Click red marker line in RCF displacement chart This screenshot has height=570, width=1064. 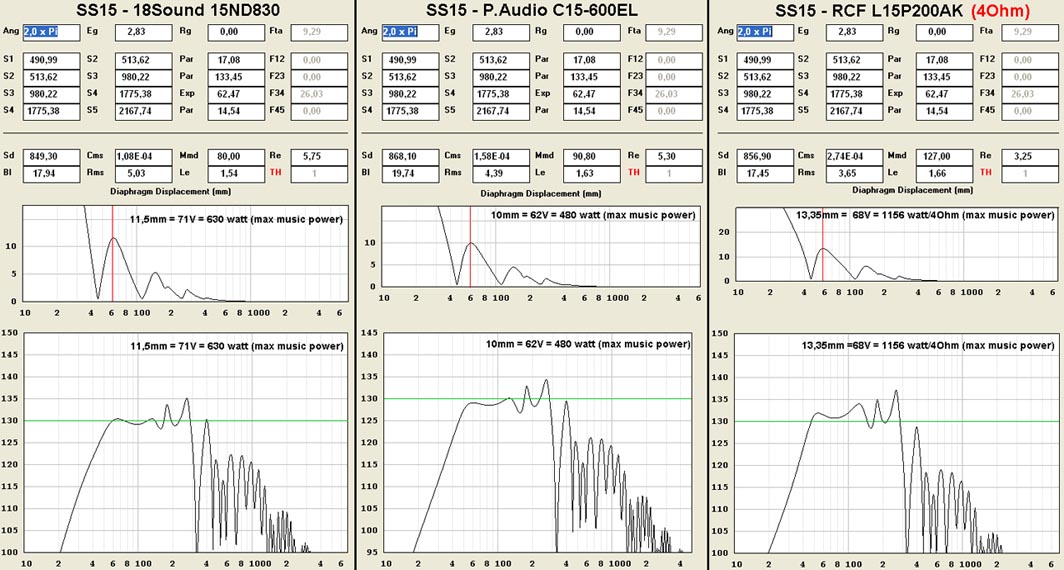point(822,244)
